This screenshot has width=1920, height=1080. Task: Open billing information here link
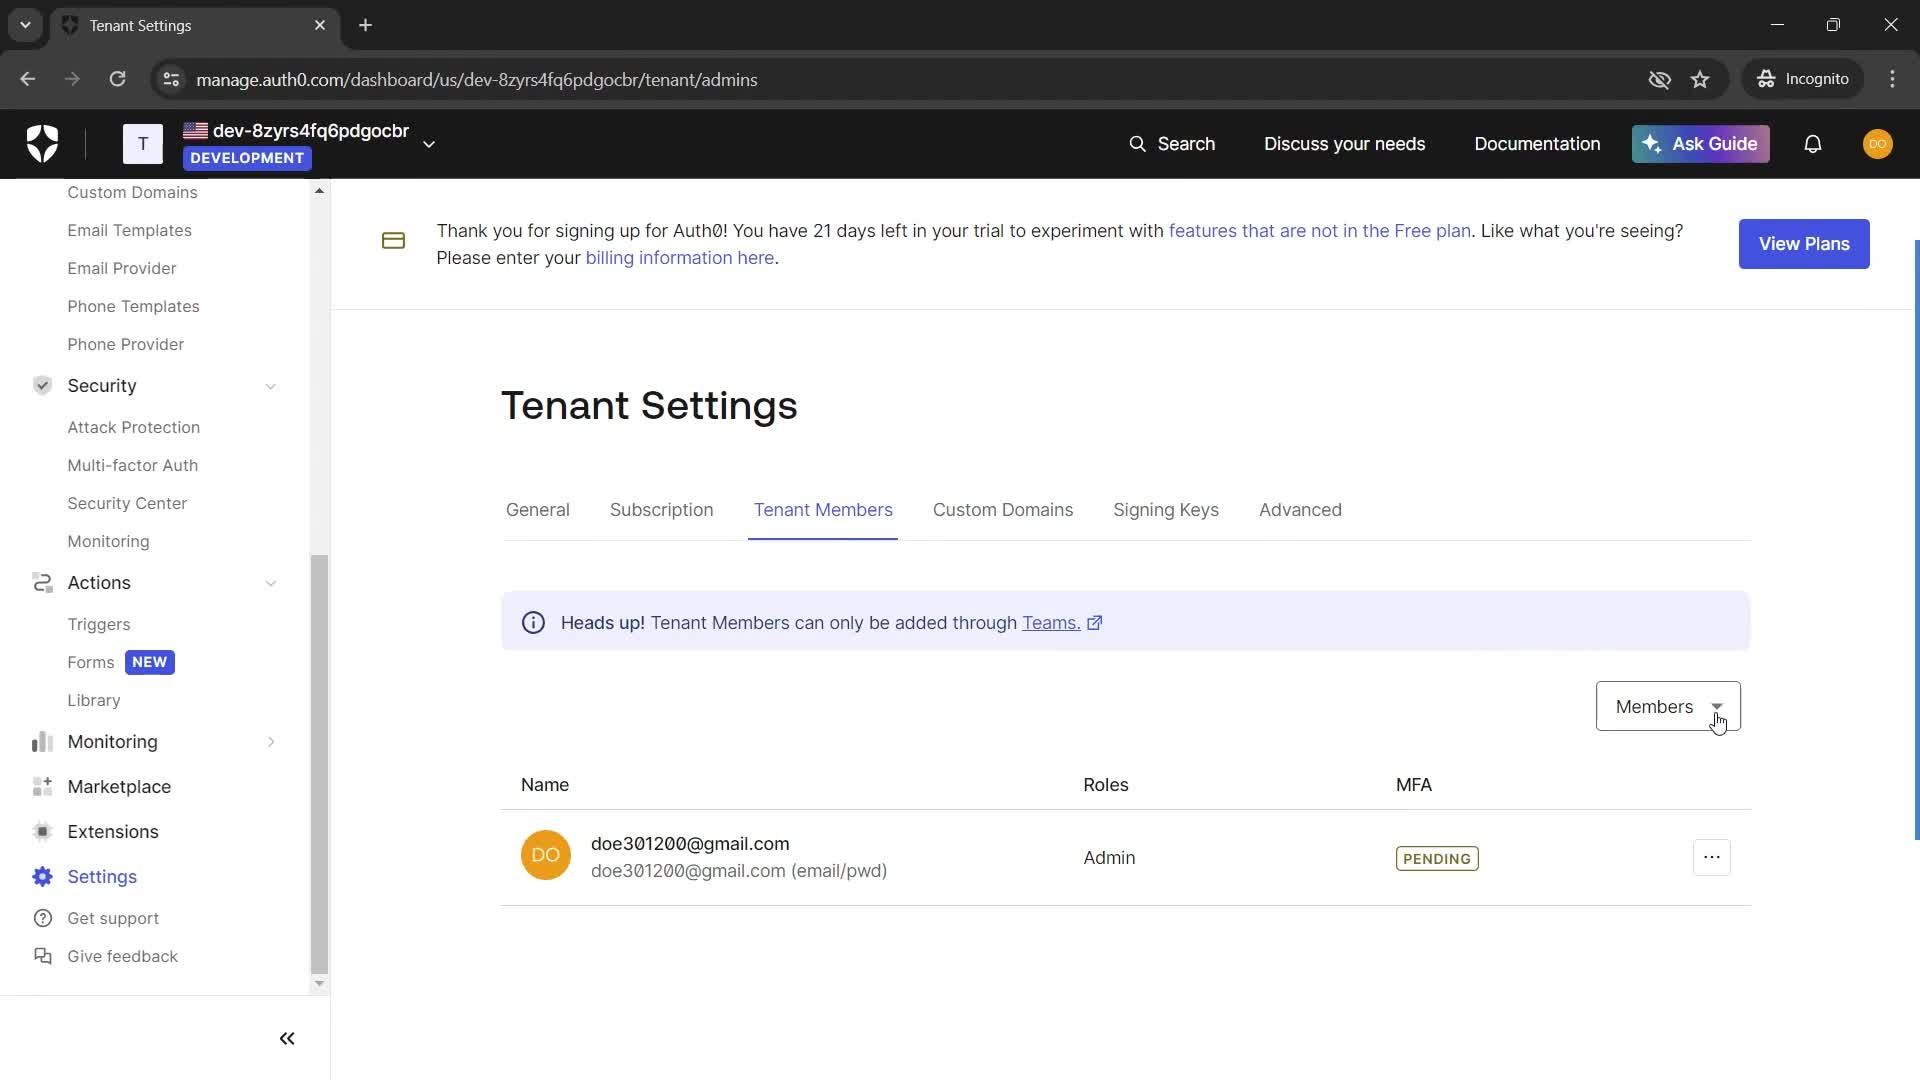pyautogui.click(x=679, y=258)
